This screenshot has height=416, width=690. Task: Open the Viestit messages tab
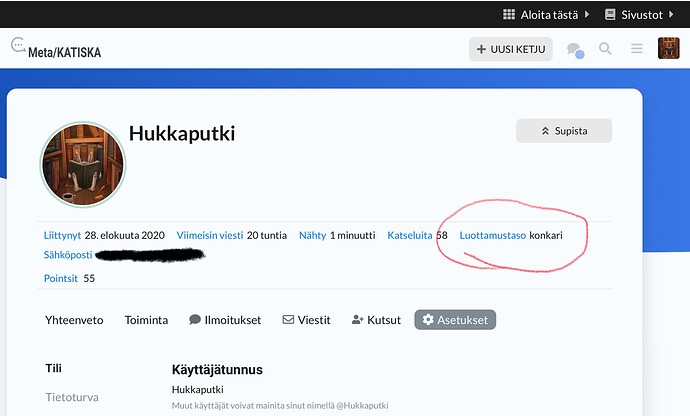click(x=307, y=320)
